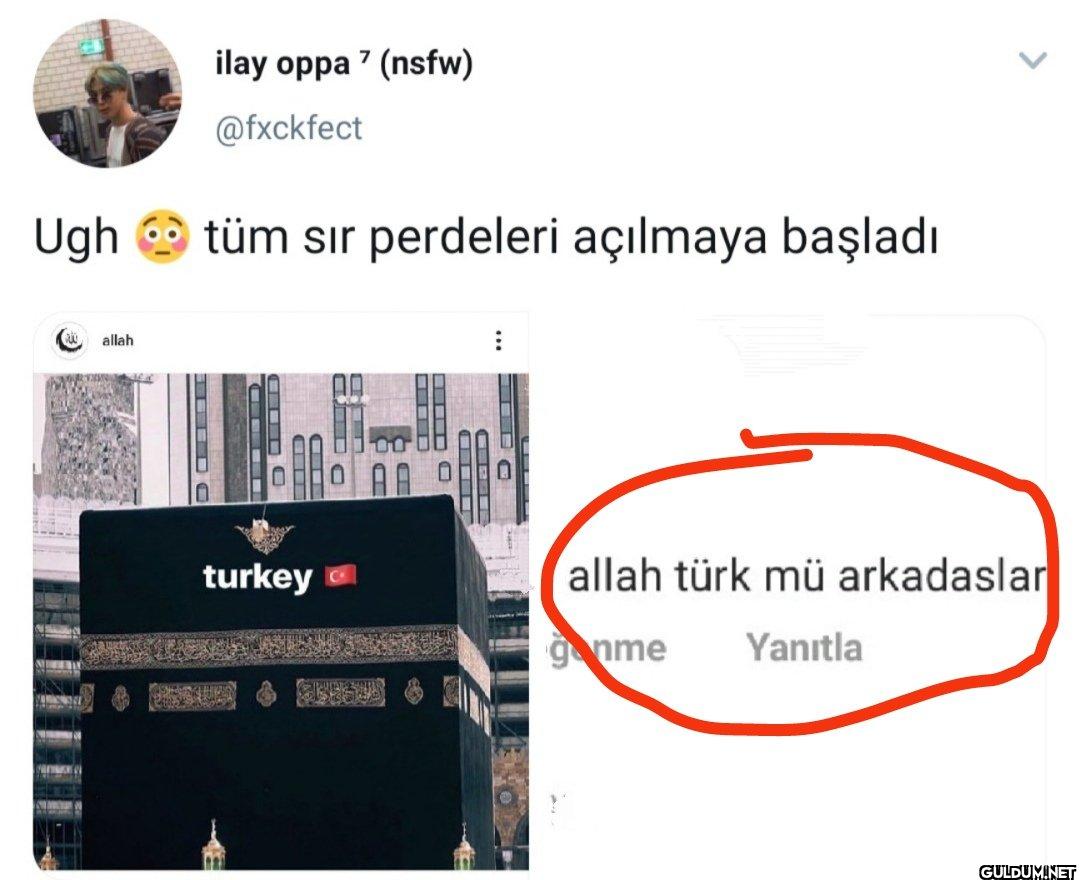Open the tweet author's profile picture

click(107, 93)
